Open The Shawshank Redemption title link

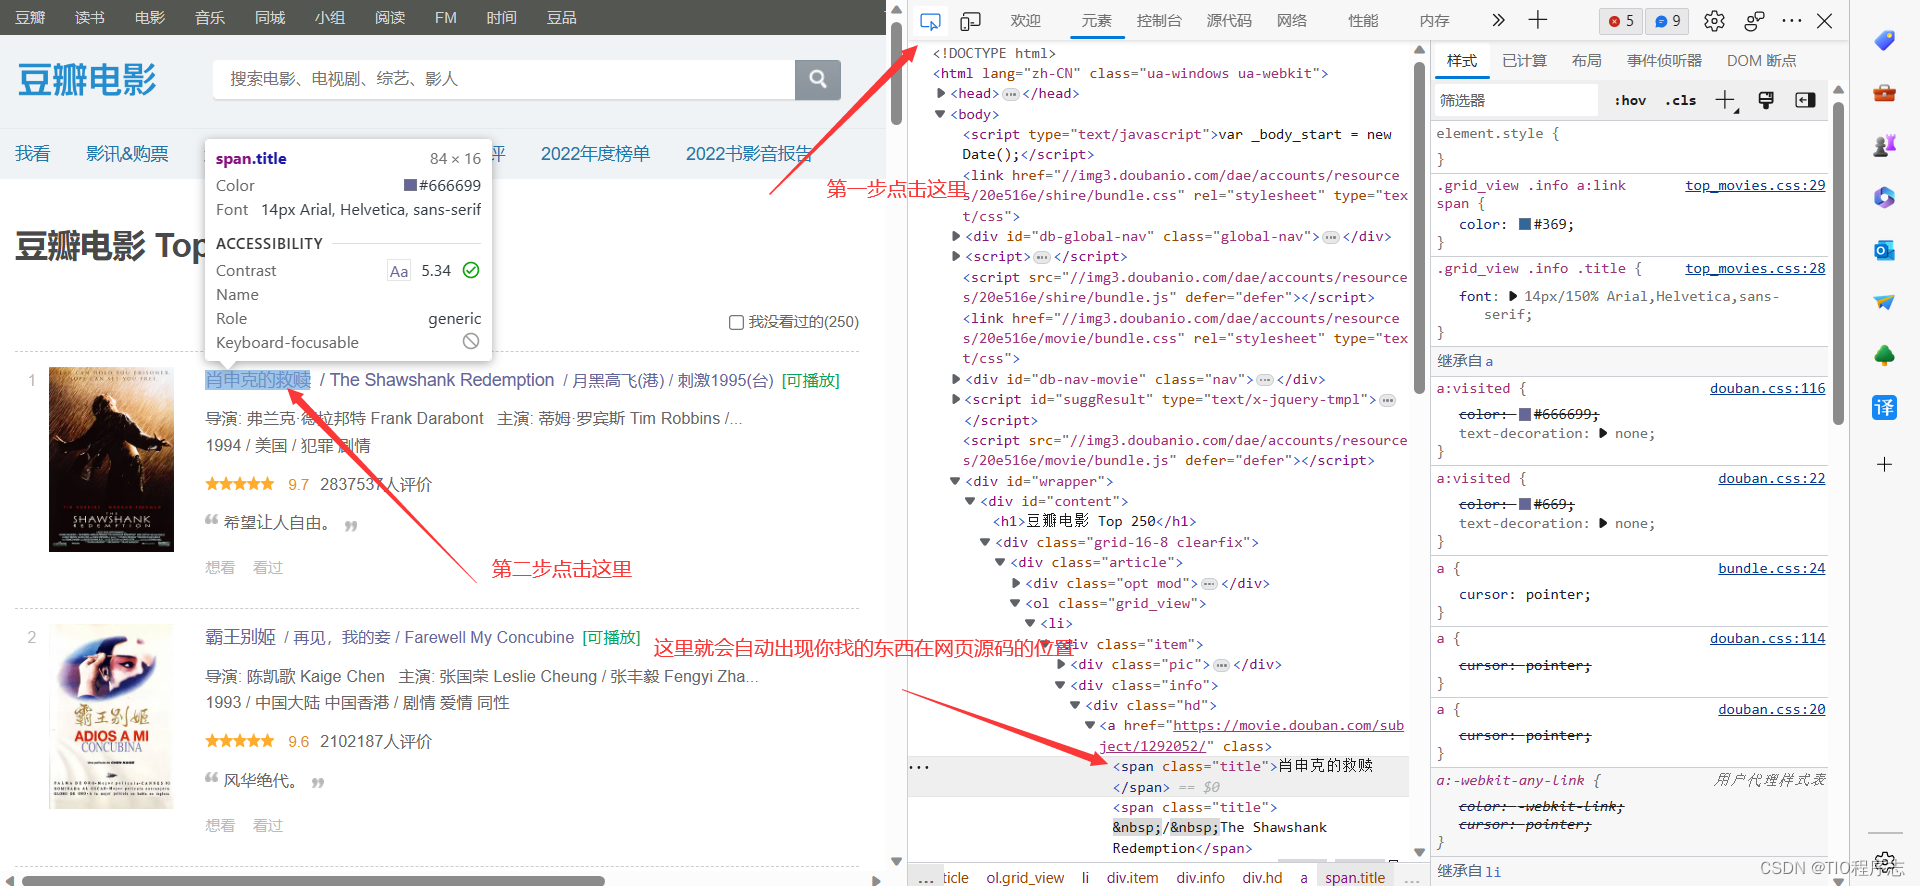click(442, 380)
